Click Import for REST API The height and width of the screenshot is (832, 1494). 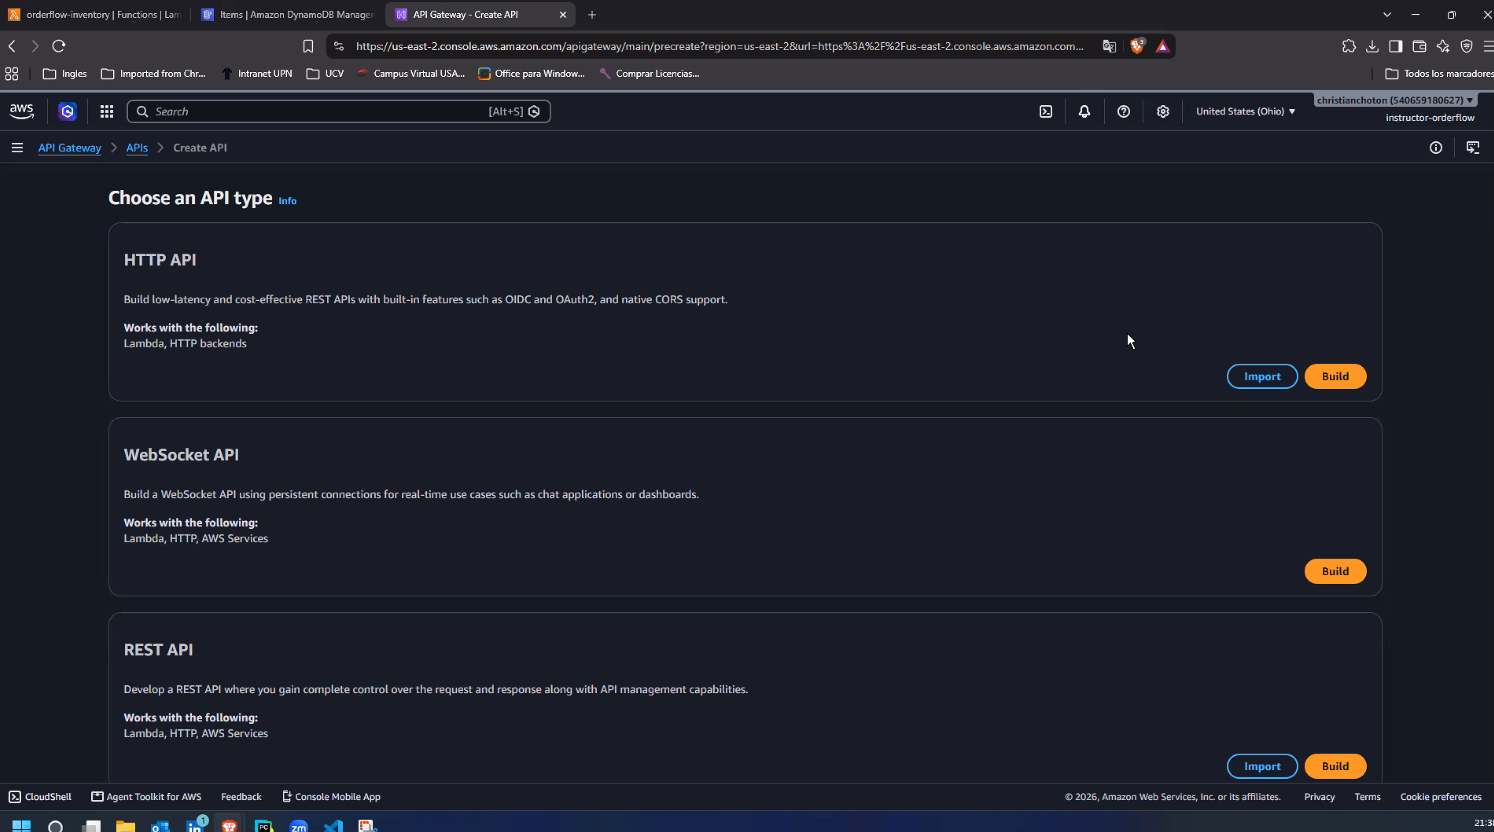point(1262,766)
